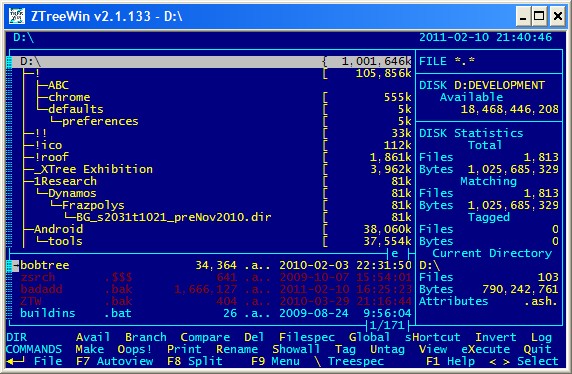Click the F8 Split option
Viewport: 572px width, 374px height.
tap(194, 361)
